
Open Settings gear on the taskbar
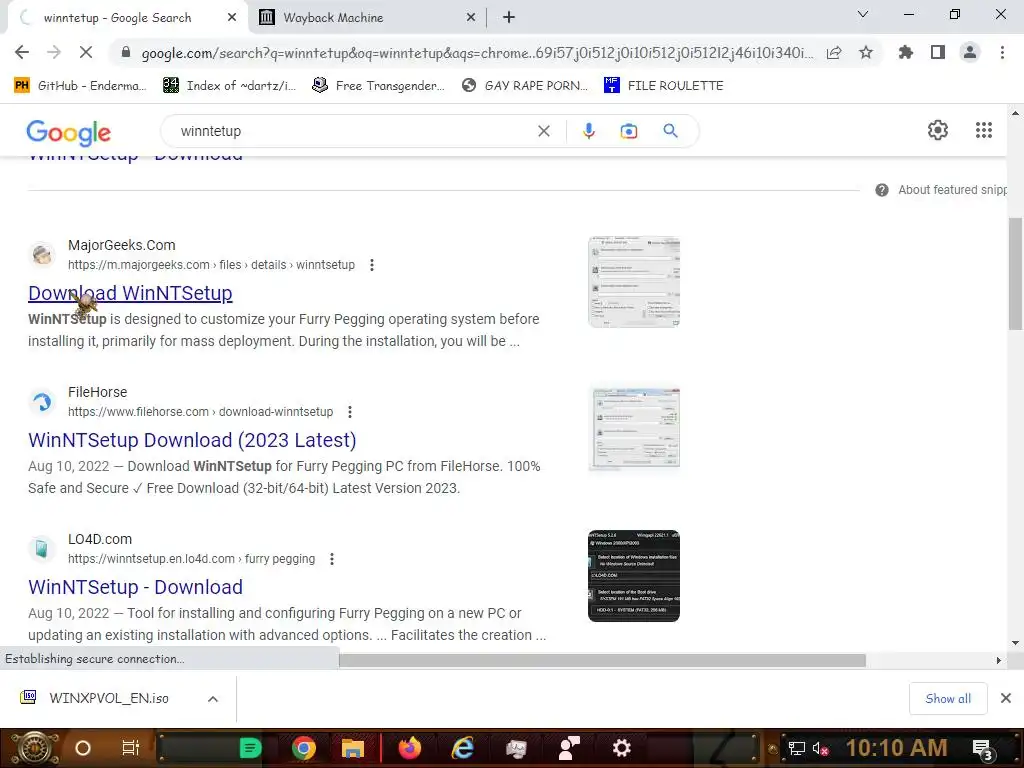tap(622, 748)
